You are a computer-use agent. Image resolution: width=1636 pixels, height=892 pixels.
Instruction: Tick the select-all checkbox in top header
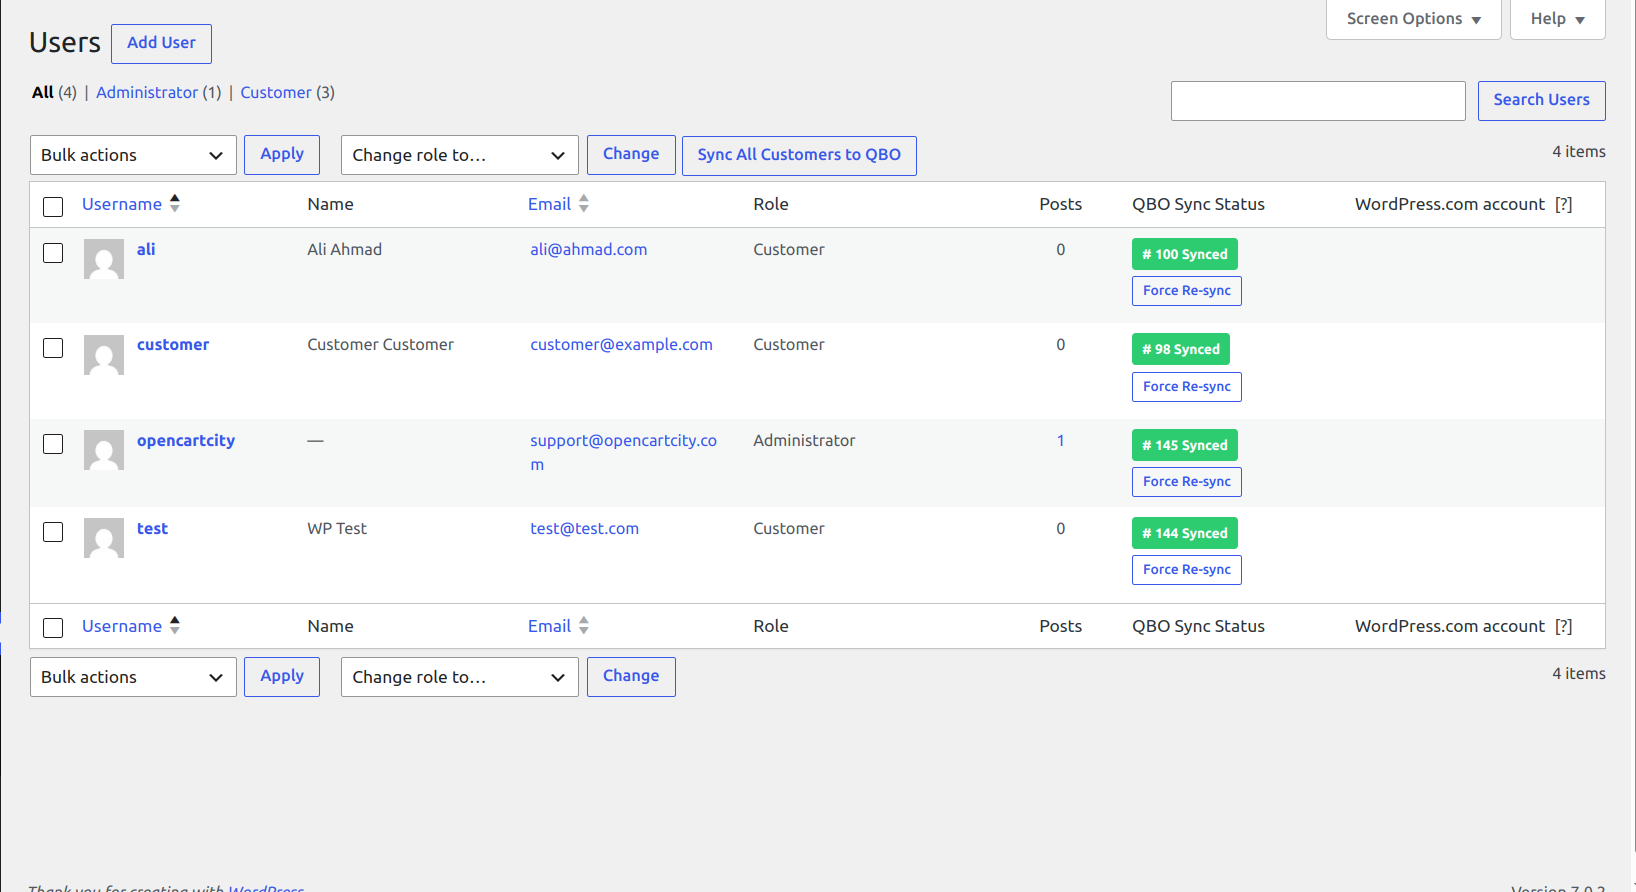53,206
